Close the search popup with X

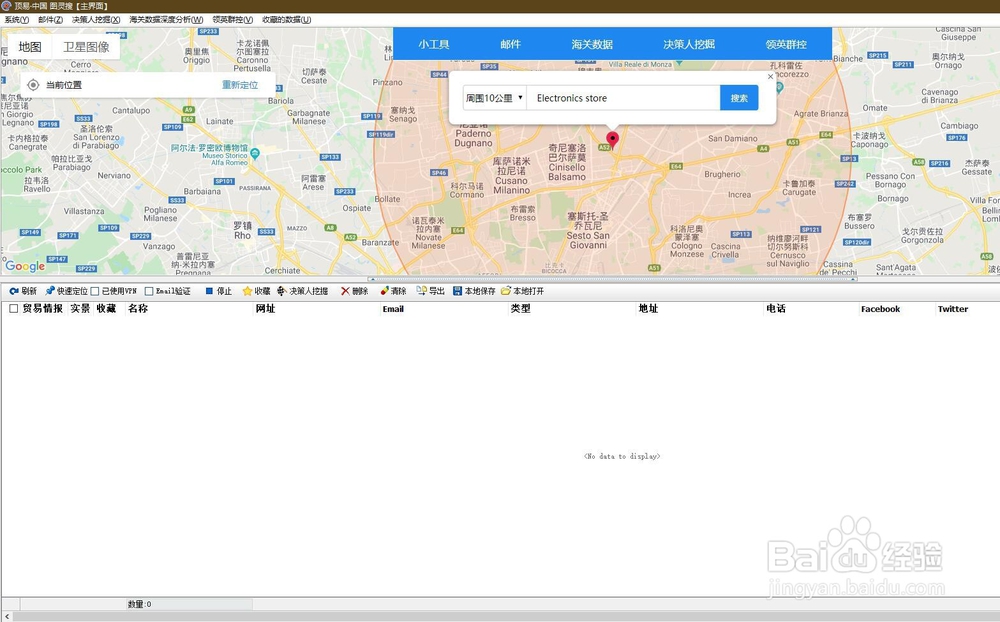(x=770, y=77)
